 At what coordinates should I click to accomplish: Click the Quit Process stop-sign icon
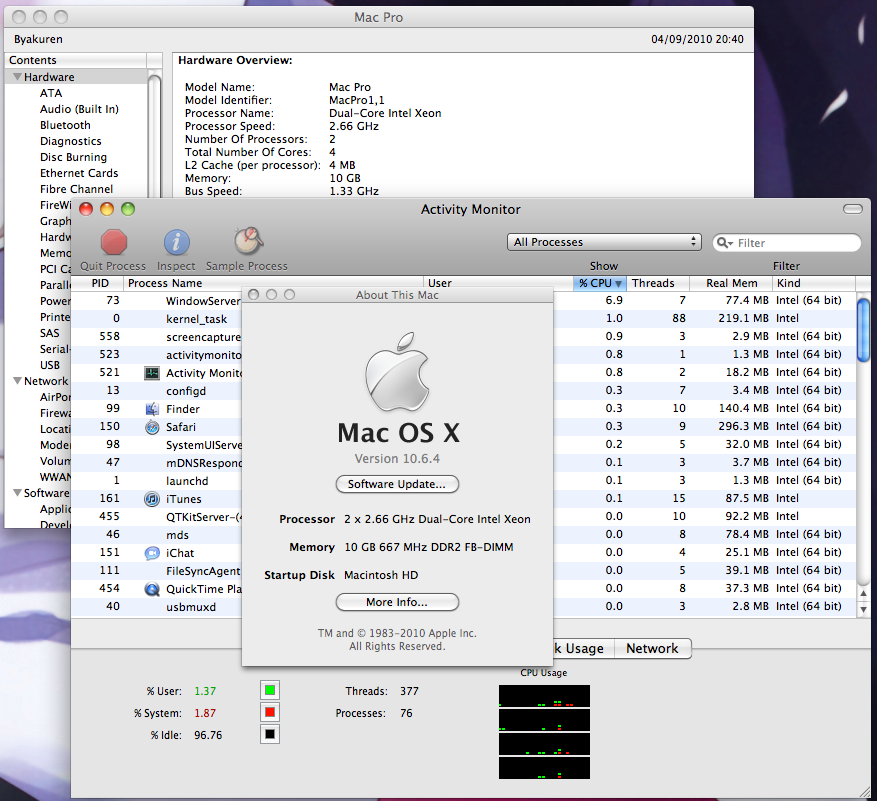tap(114, 243)
